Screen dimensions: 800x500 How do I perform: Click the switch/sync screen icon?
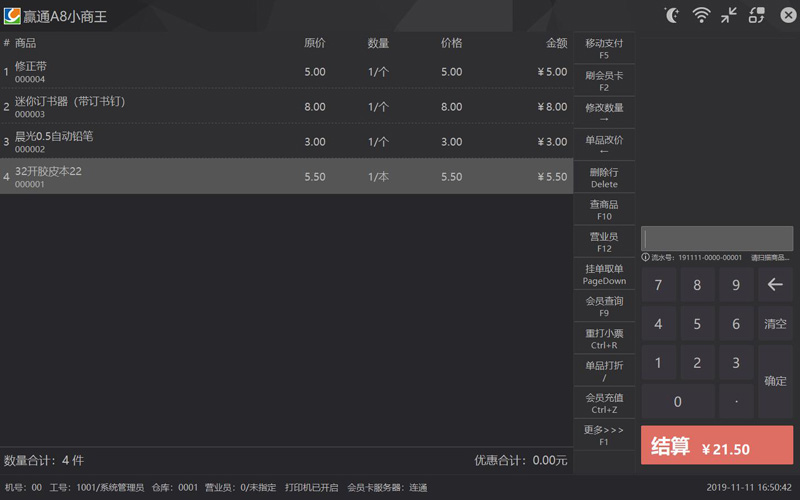757,15
